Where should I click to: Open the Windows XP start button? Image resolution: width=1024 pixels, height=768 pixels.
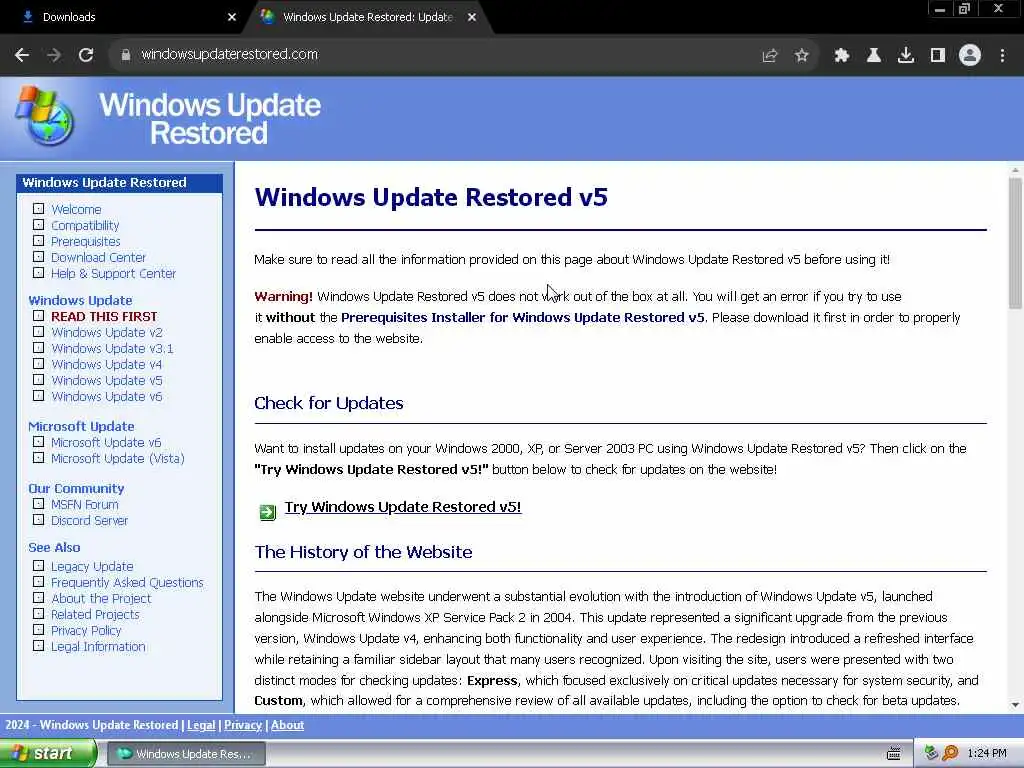click(x=47, y=754)
